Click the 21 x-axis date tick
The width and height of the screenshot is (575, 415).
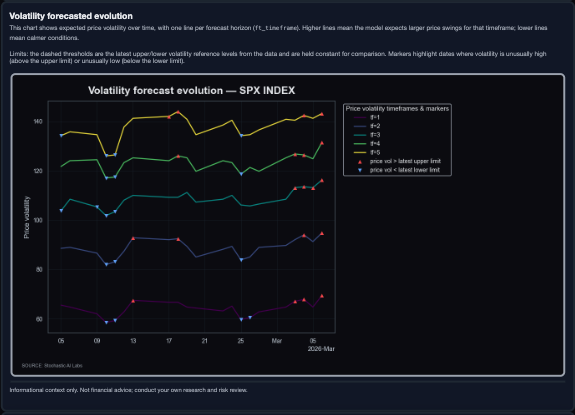coord(205,341)
